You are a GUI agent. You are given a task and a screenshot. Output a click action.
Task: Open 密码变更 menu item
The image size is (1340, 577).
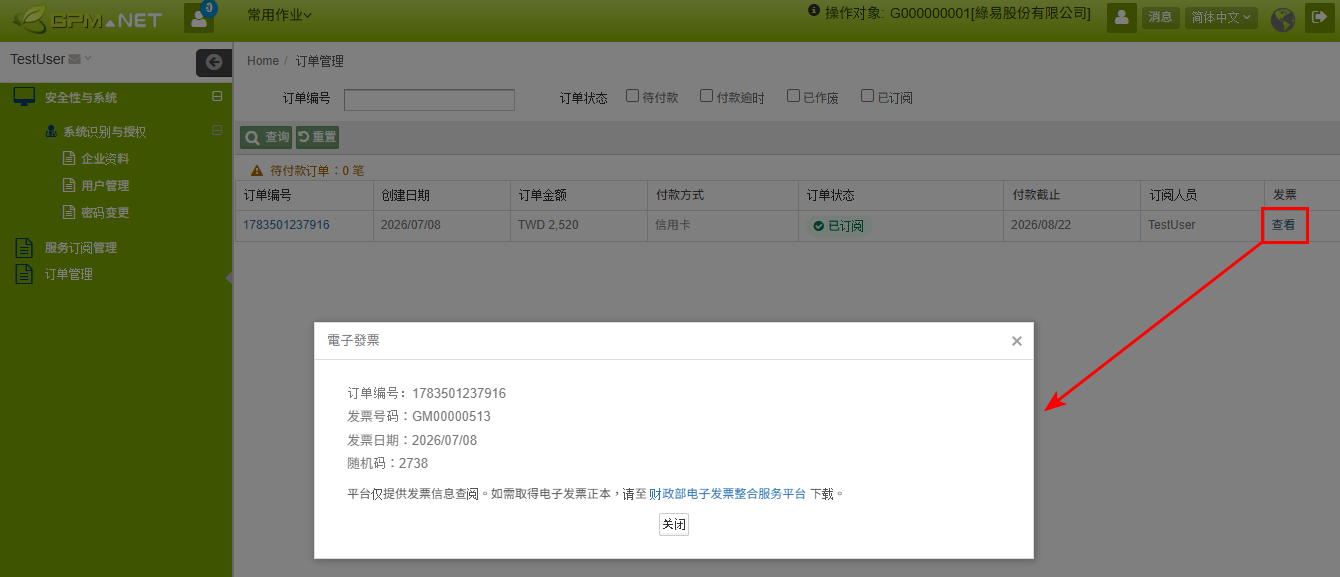(105, 212)
